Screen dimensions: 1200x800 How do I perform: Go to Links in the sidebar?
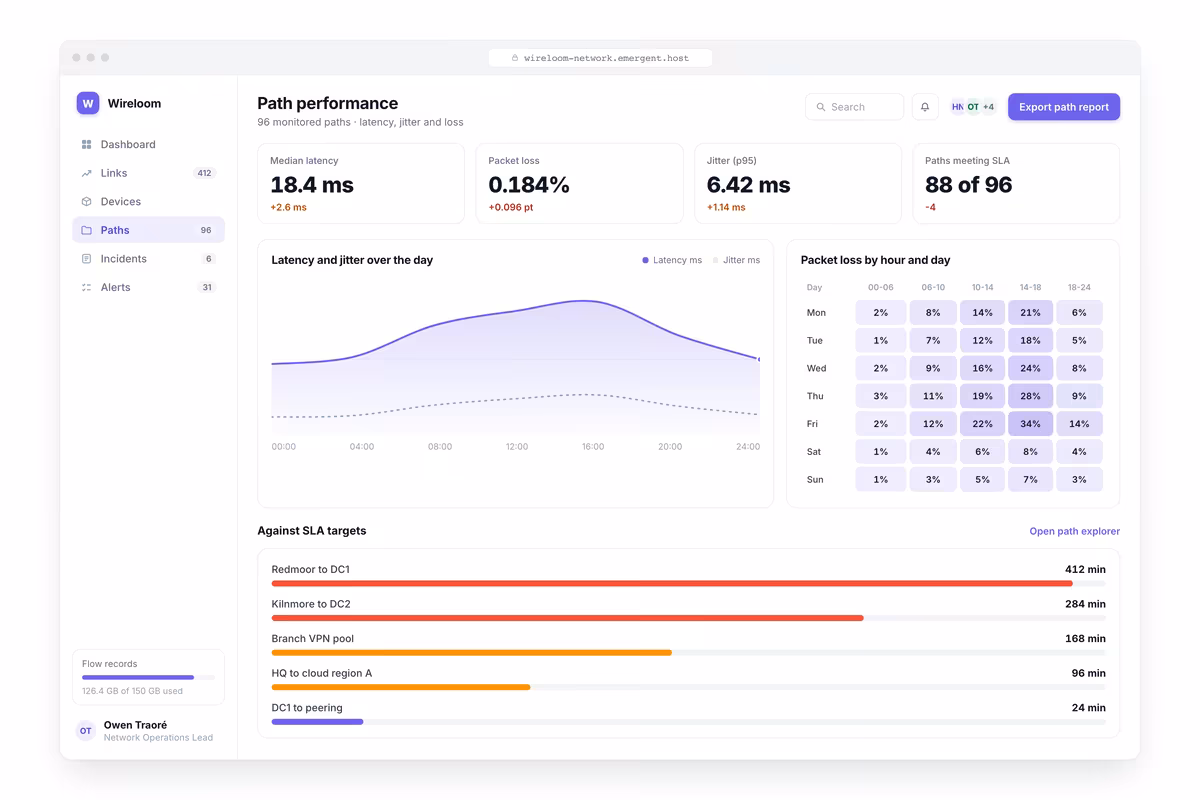148,173
